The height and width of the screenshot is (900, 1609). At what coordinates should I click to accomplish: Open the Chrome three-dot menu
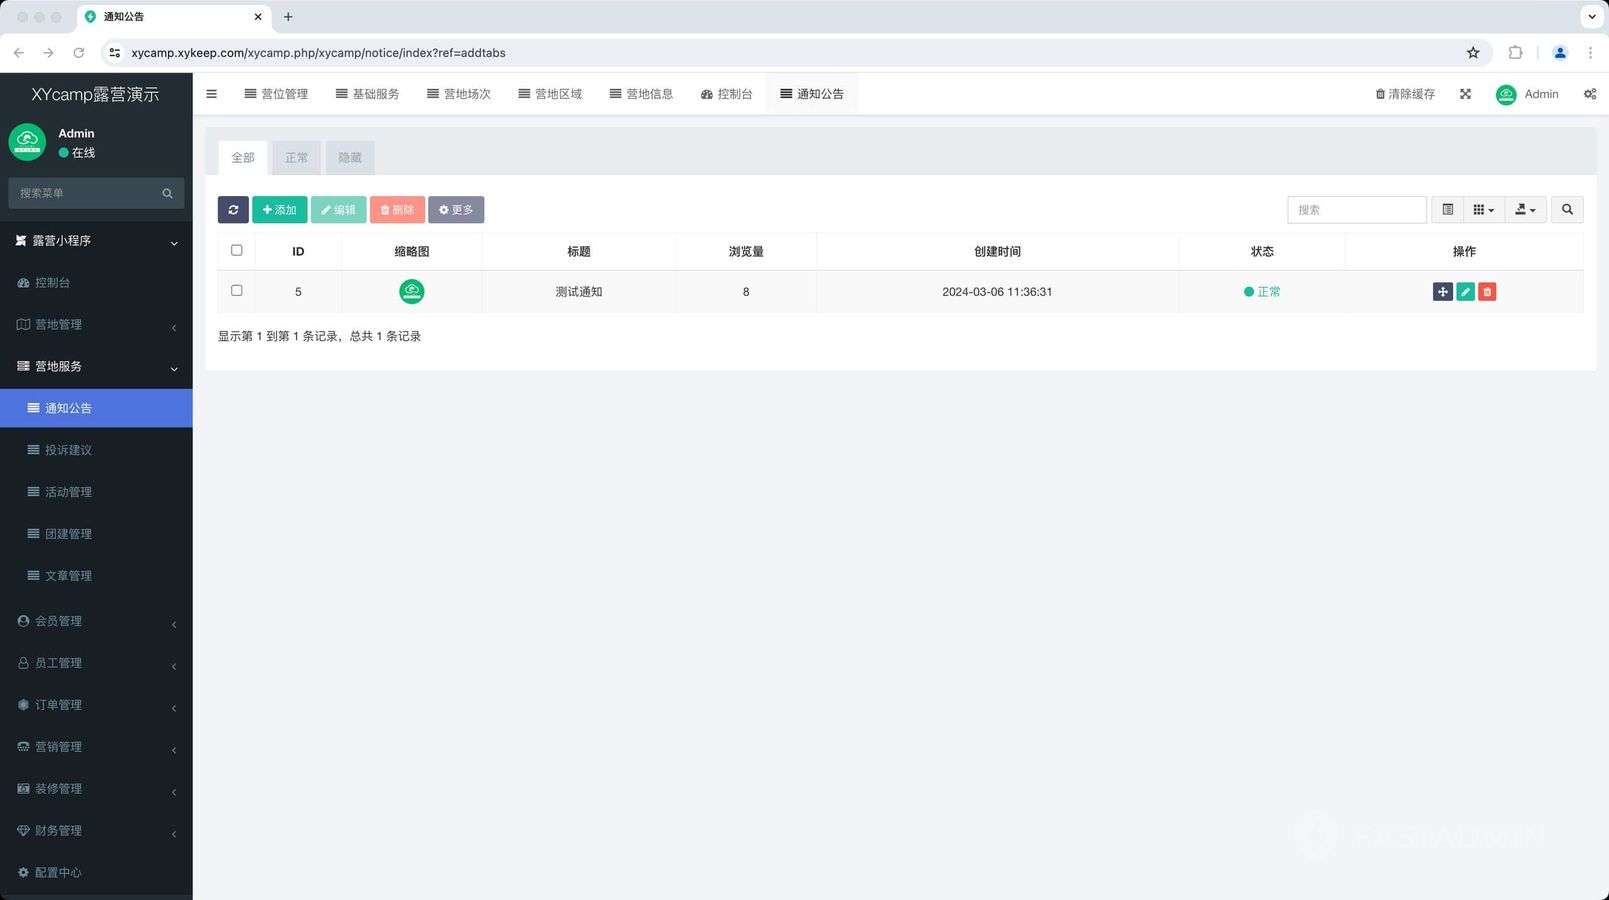pyautogui.click(x=1590, y=53)
